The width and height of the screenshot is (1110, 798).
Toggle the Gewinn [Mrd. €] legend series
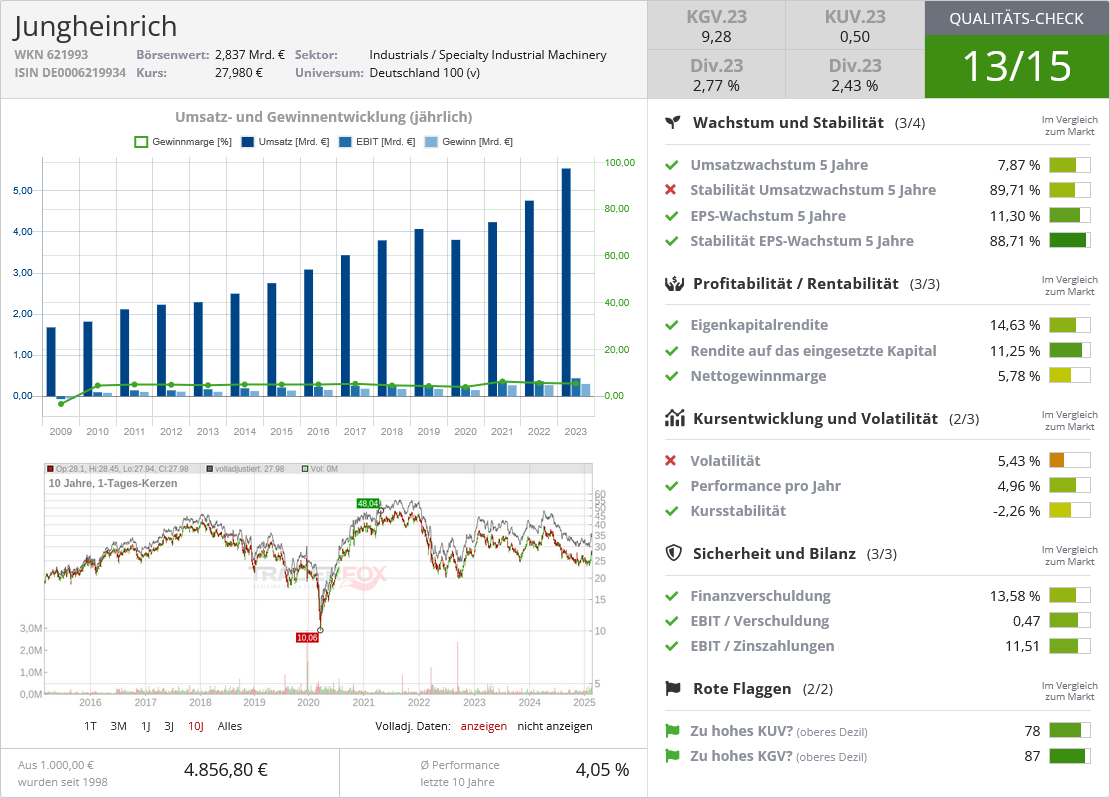point(468,142)
